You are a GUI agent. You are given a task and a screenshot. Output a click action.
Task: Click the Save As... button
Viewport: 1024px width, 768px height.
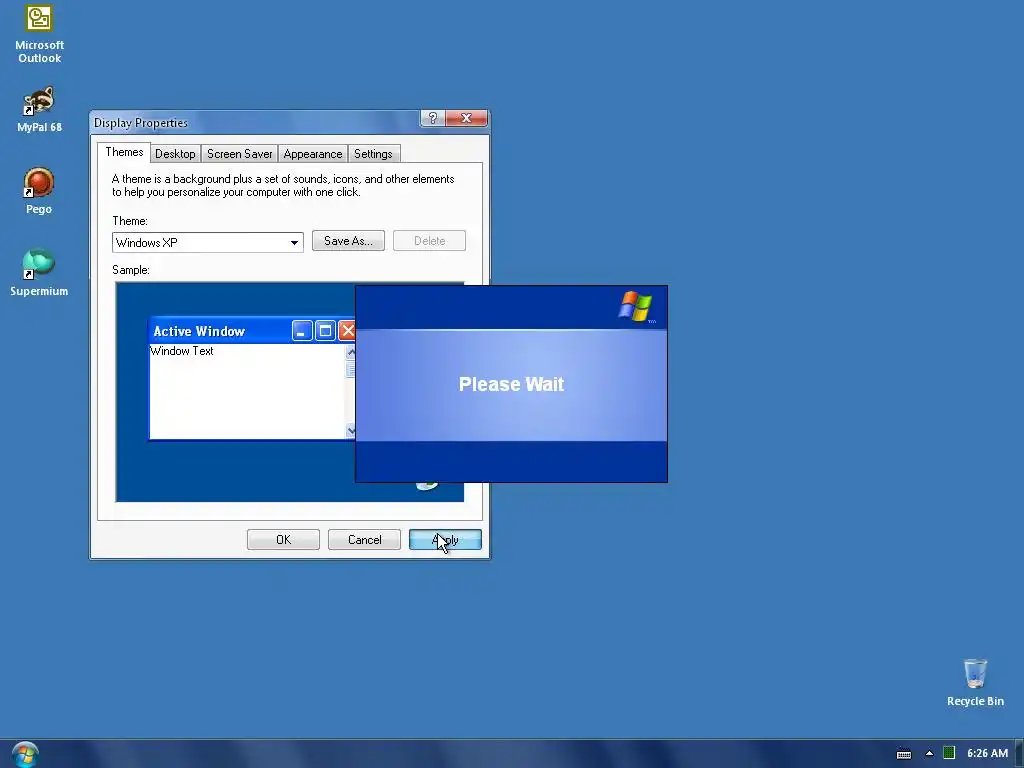tap(348, 241)
